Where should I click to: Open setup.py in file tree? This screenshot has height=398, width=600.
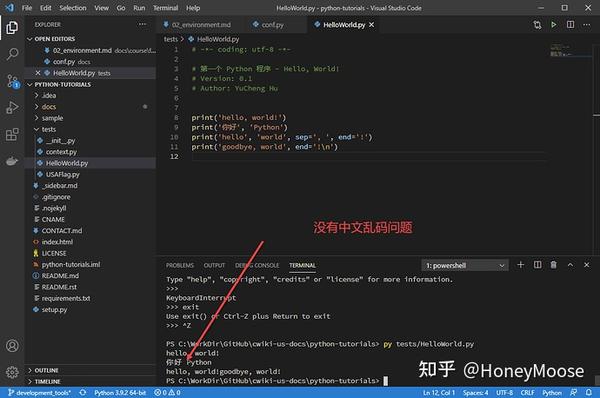pos(54,310)
